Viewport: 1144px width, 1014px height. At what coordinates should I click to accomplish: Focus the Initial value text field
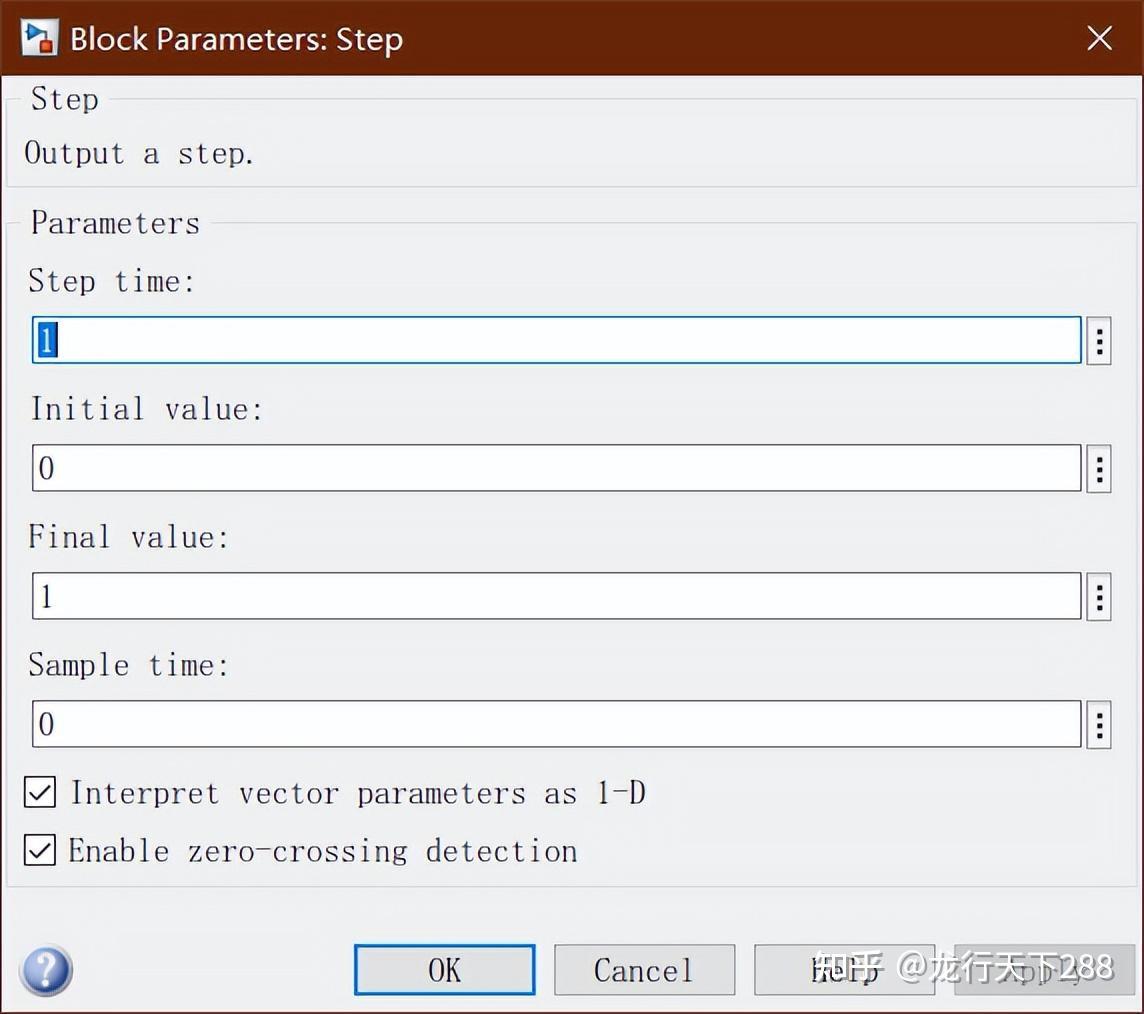[x=556, y=468]
